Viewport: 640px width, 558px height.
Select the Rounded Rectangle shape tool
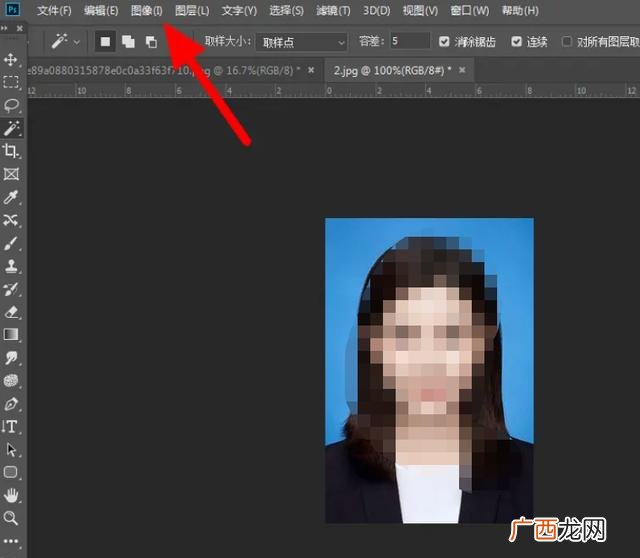click(x=11, y=472)
